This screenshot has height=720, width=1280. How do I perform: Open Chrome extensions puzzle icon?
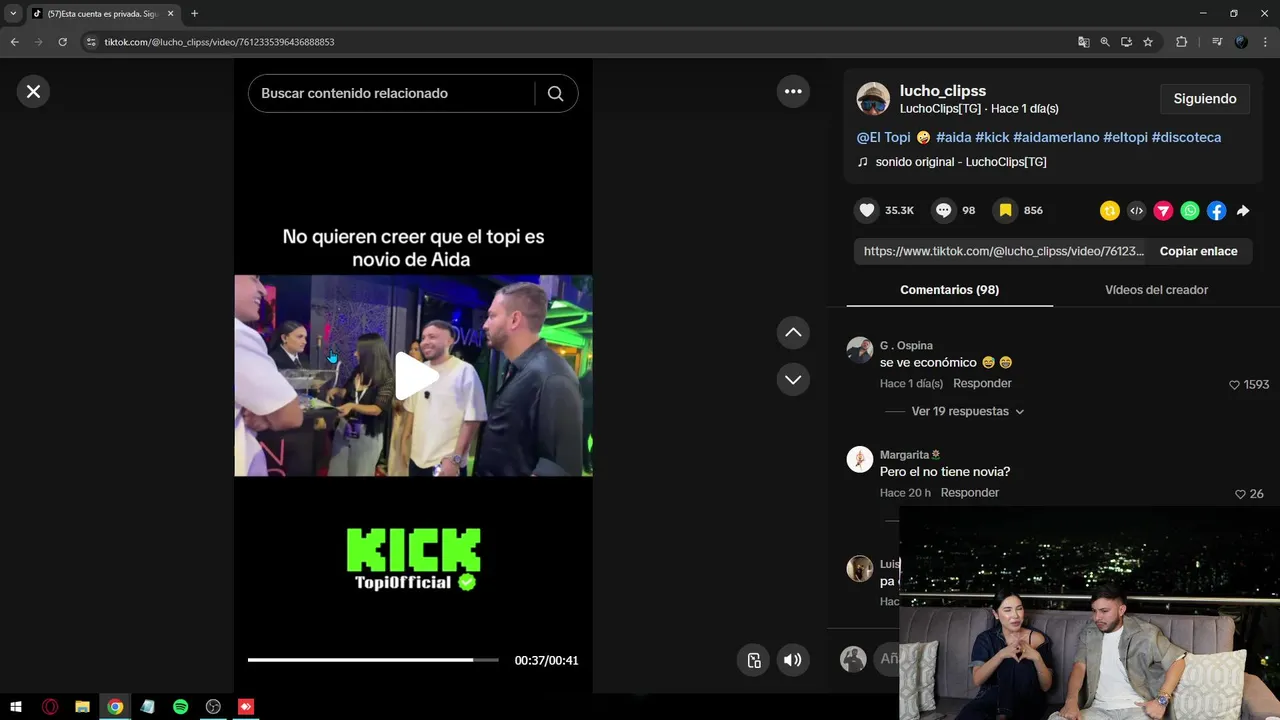[x=1181, y=42]
